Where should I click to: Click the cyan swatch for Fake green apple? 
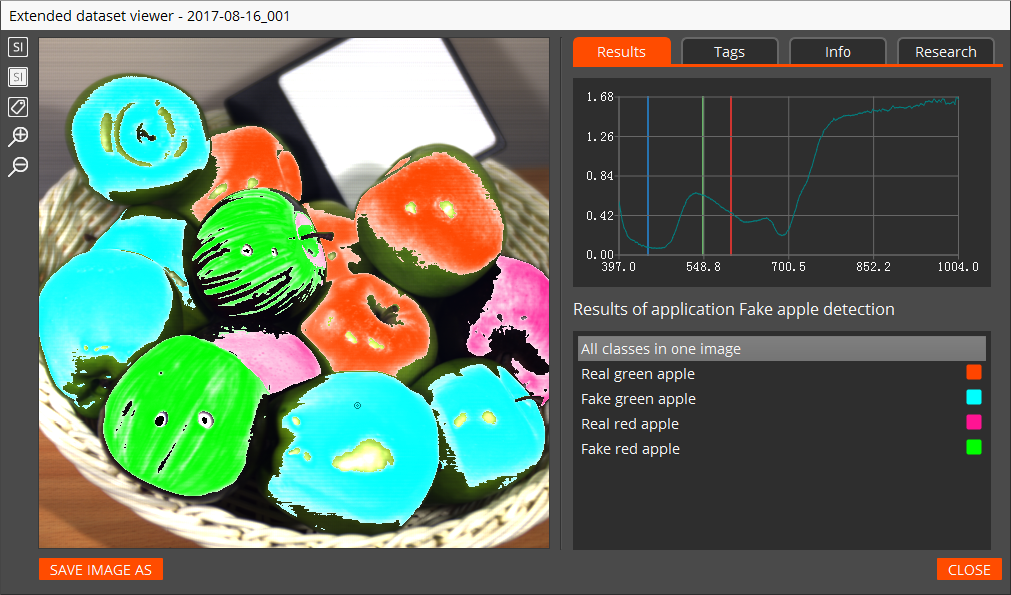973,397
